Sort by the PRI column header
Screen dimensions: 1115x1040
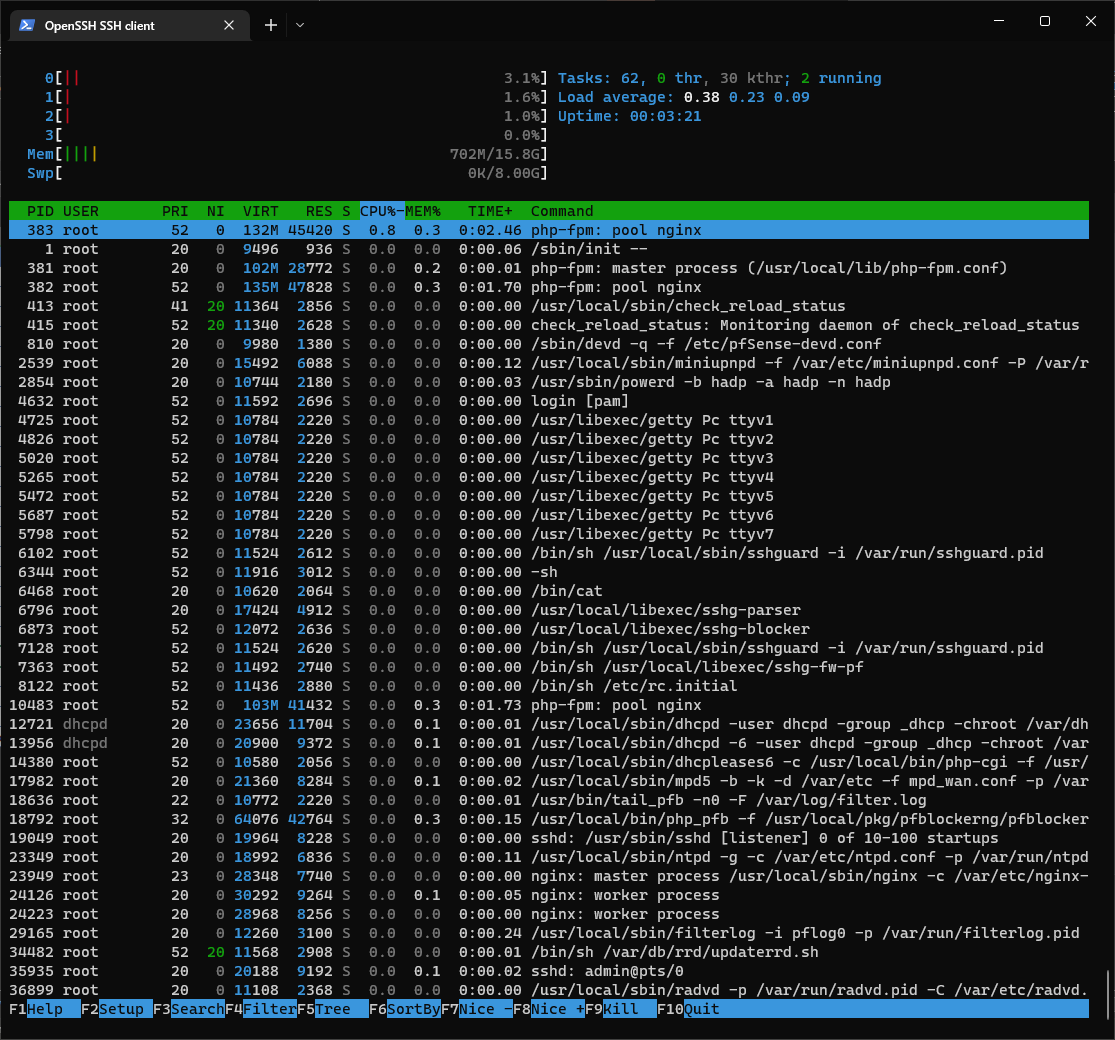click(x=175, y=211)
